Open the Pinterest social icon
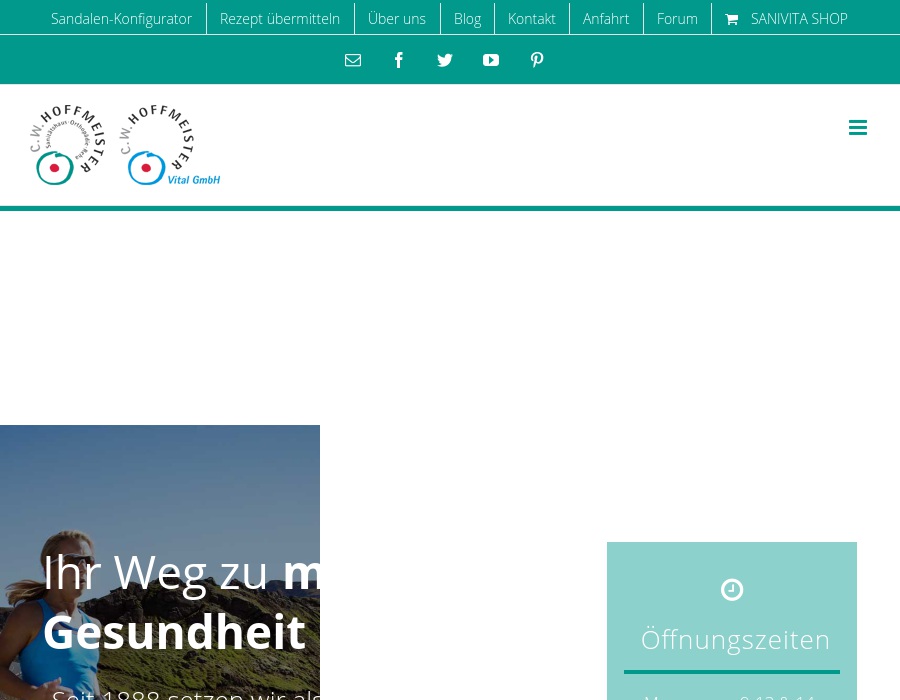 pos(537,60)
